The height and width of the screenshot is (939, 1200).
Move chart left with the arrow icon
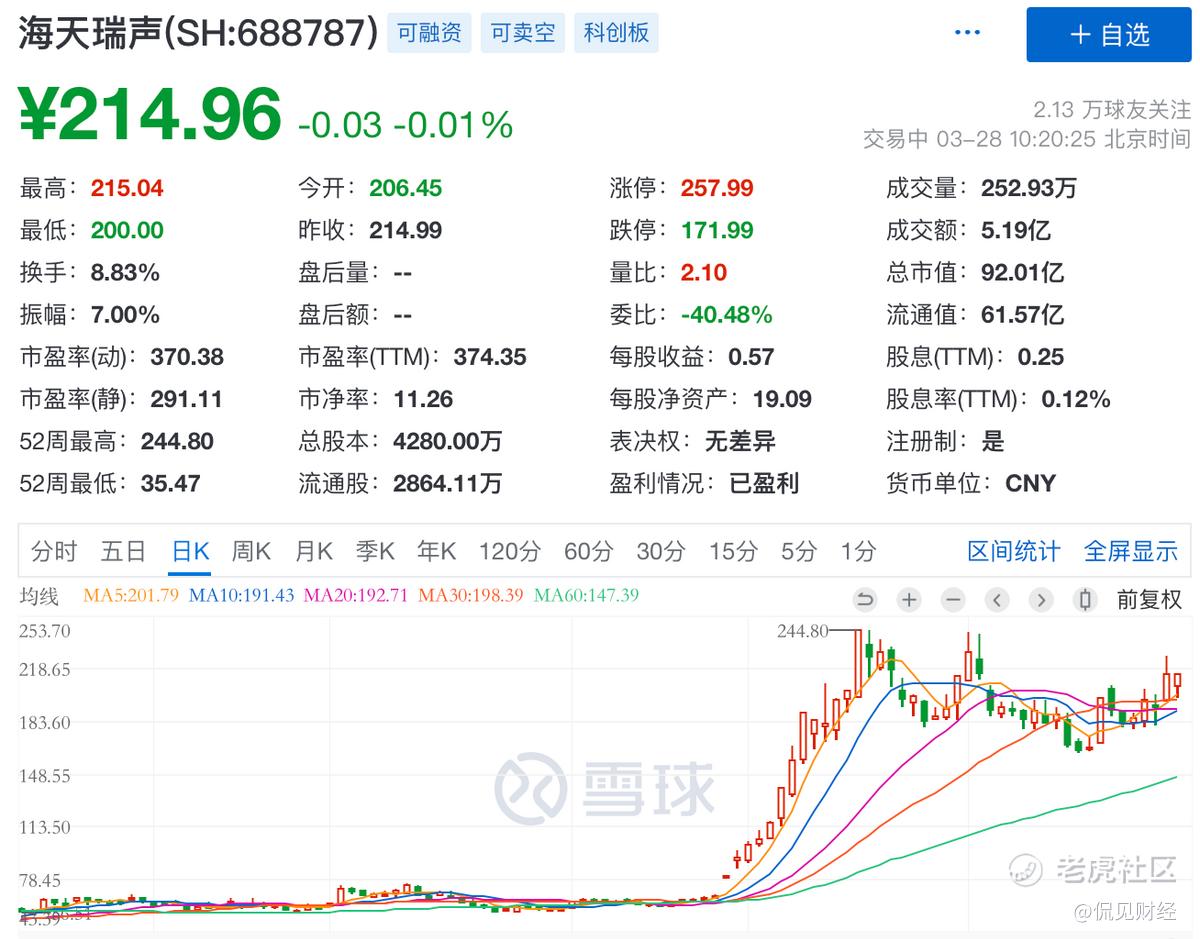pos(997,600)
